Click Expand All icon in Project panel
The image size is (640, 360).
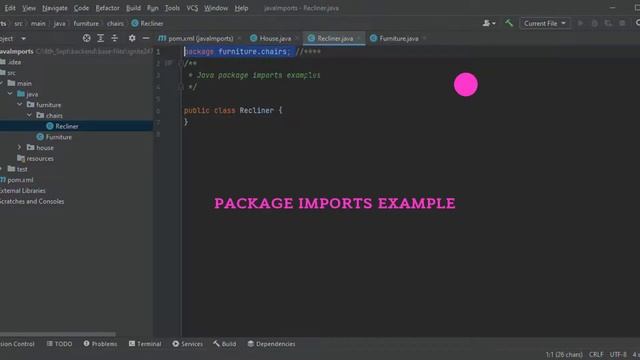[x=100, y=38]
